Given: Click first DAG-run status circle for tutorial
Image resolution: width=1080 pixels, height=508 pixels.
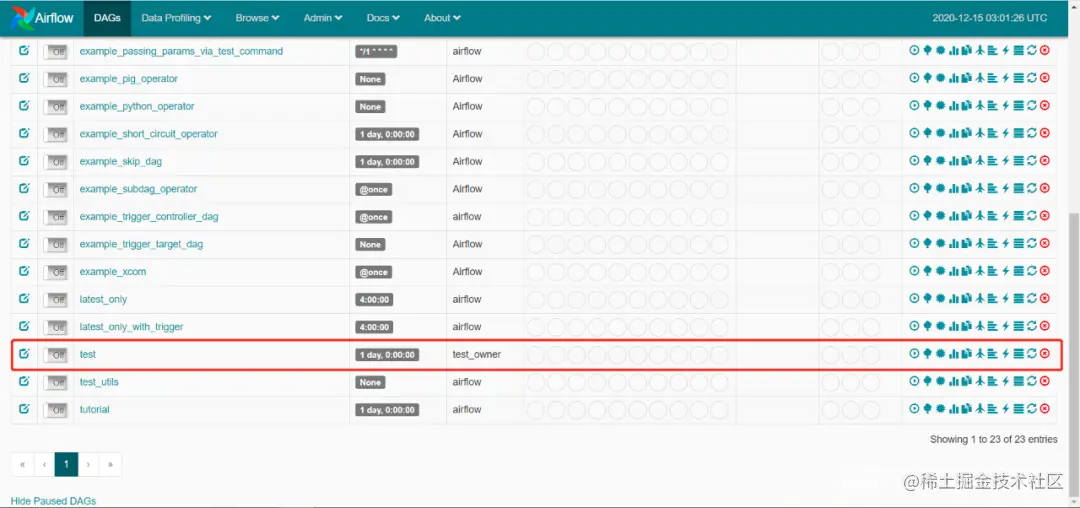Looking at the screenshot, I should [831, 410].
